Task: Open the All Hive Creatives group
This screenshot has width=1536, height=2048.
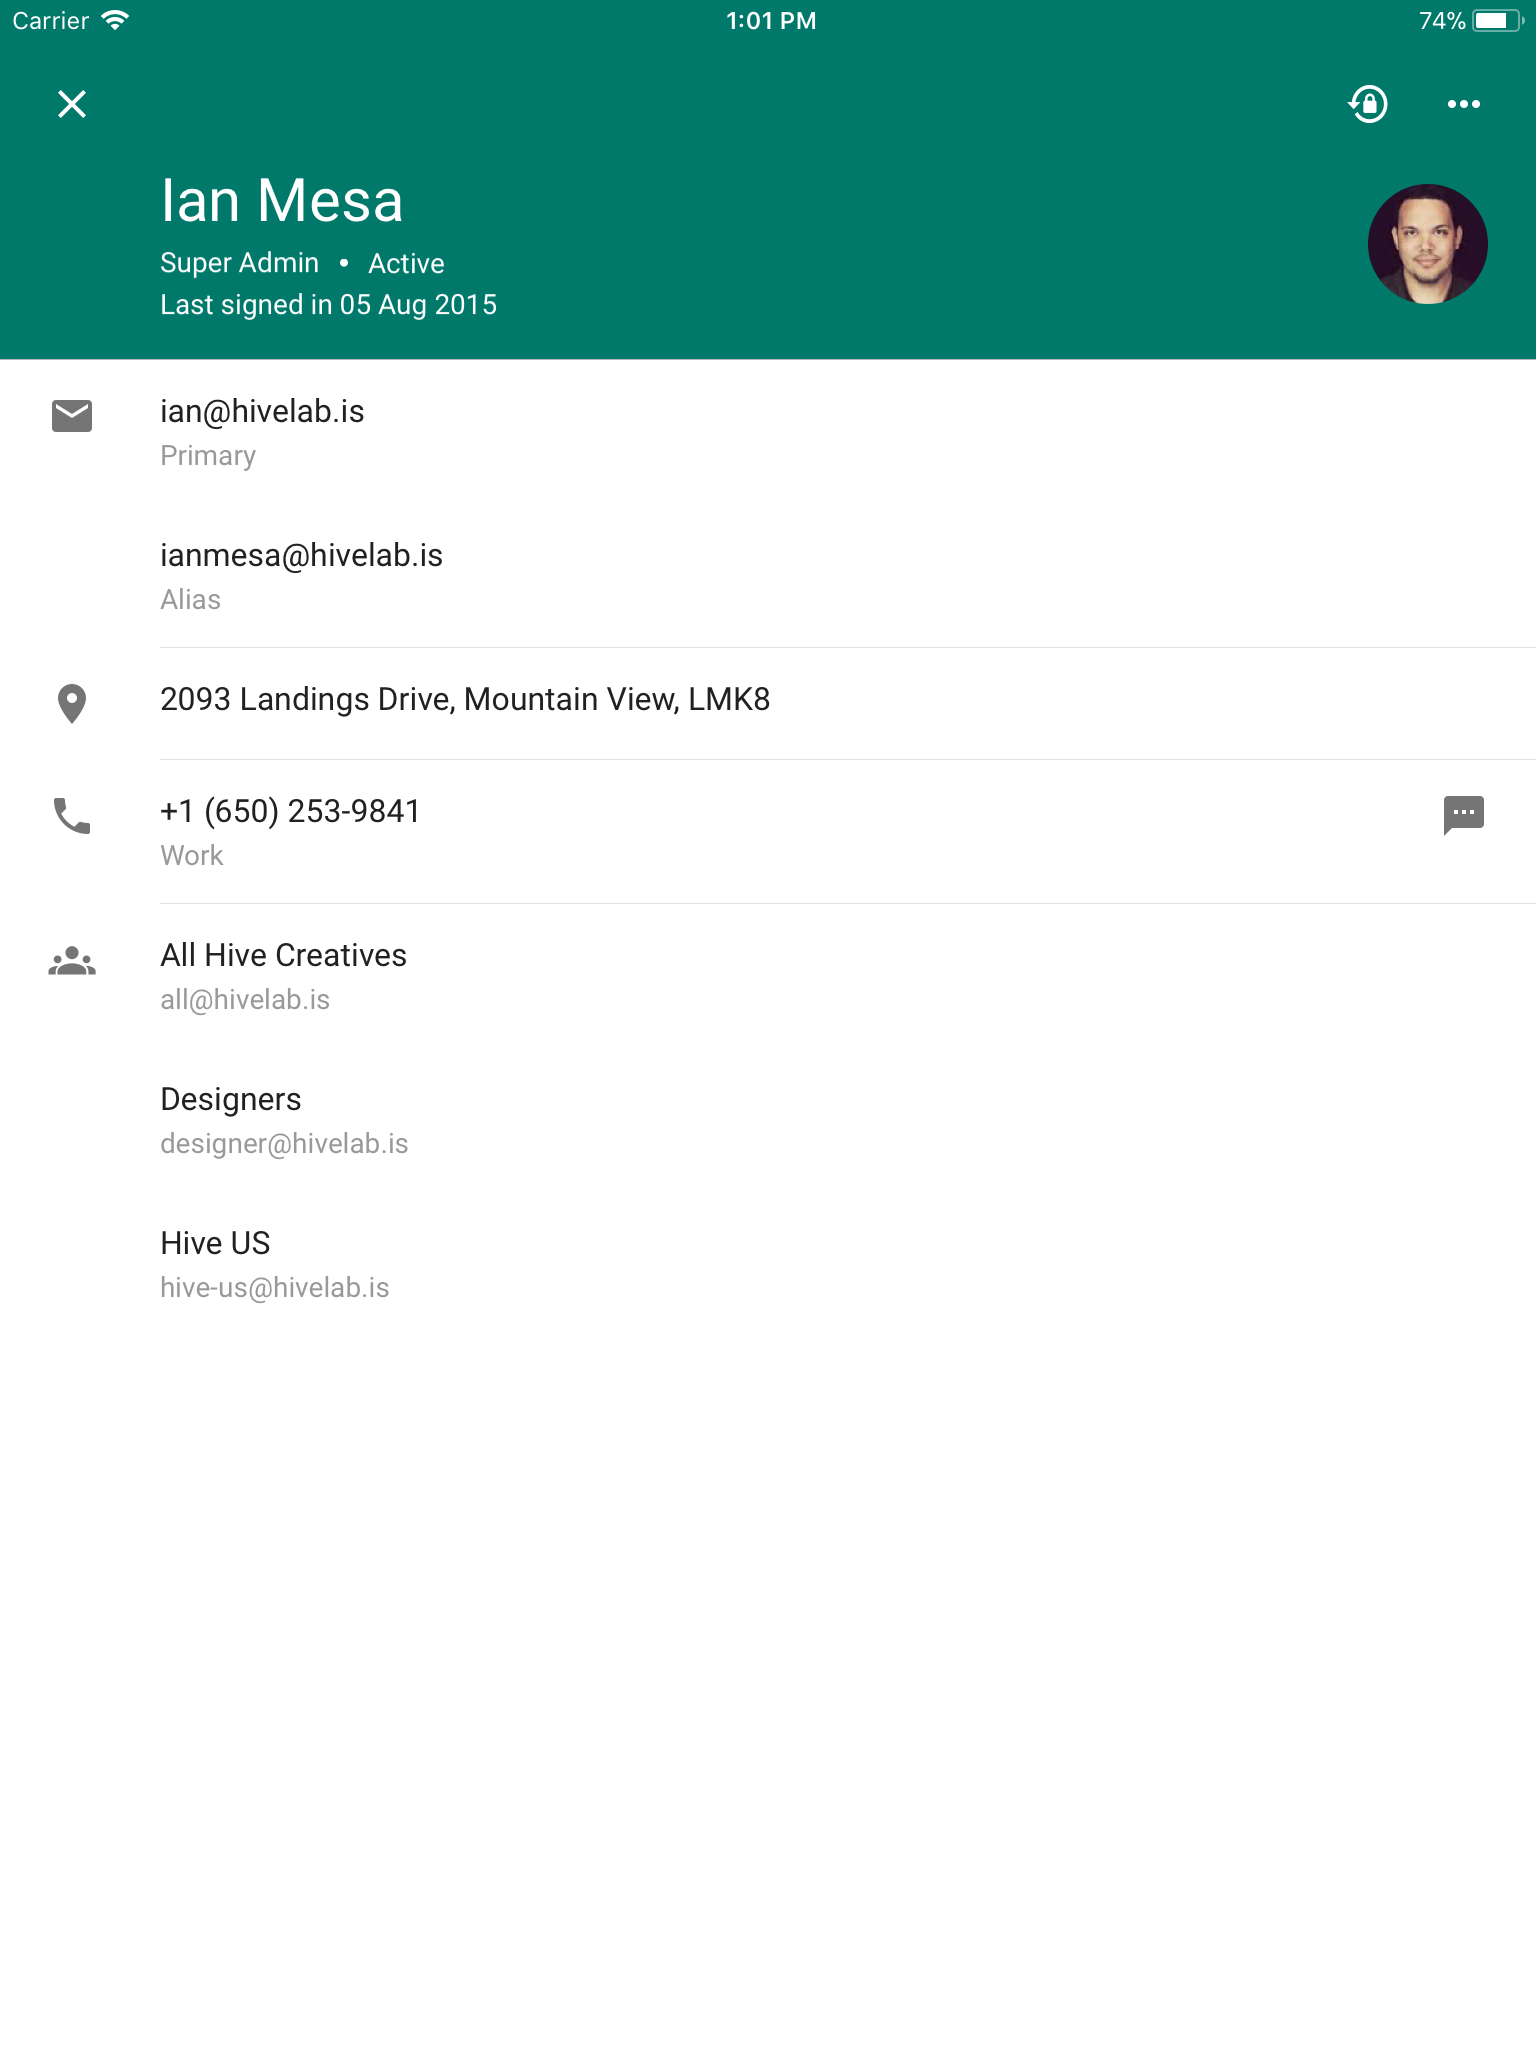Action: pyautogui.click(x=283, y=955)
